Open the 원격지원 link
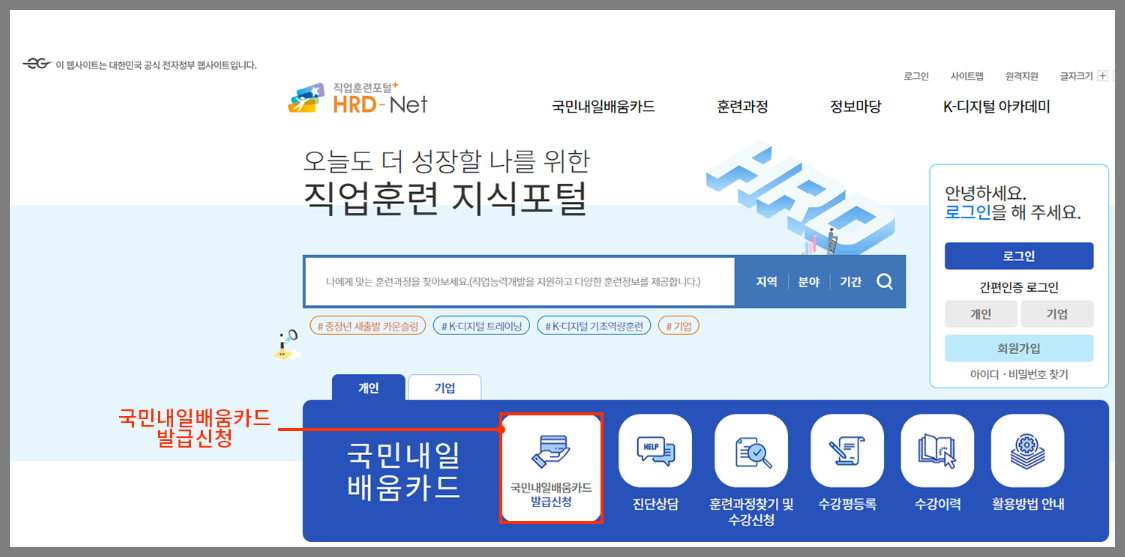Image resolution: width=1125 pixels, height=557 pixels. [x=1022, y=75]
